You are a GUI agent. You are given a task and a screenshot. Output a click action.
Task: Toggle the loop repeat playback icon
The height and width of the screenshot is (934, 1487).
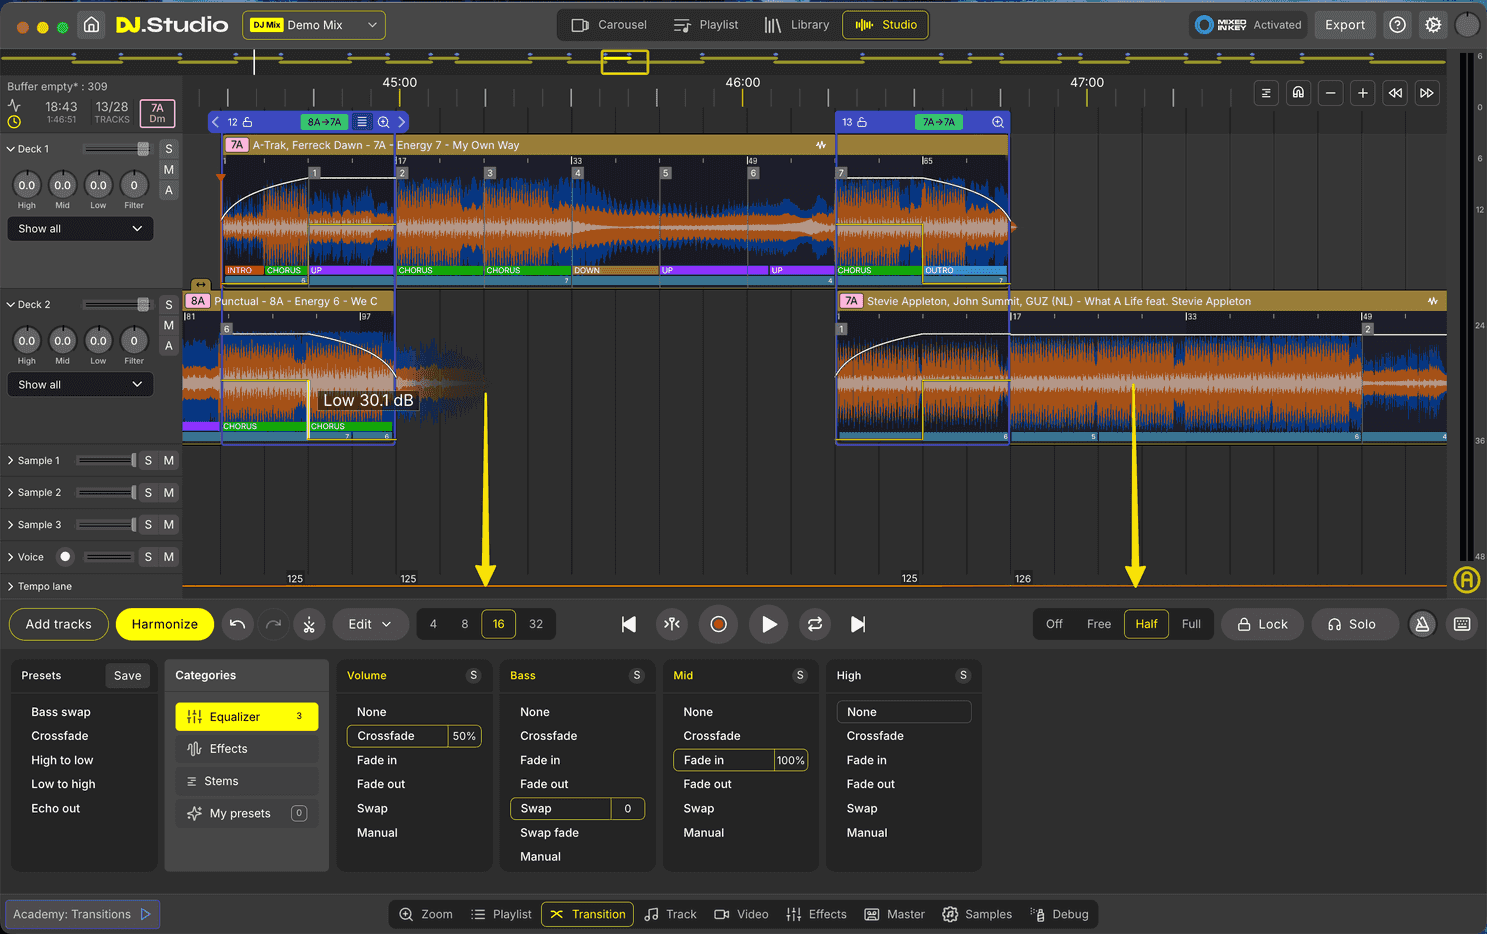click(x=814, y=624)
